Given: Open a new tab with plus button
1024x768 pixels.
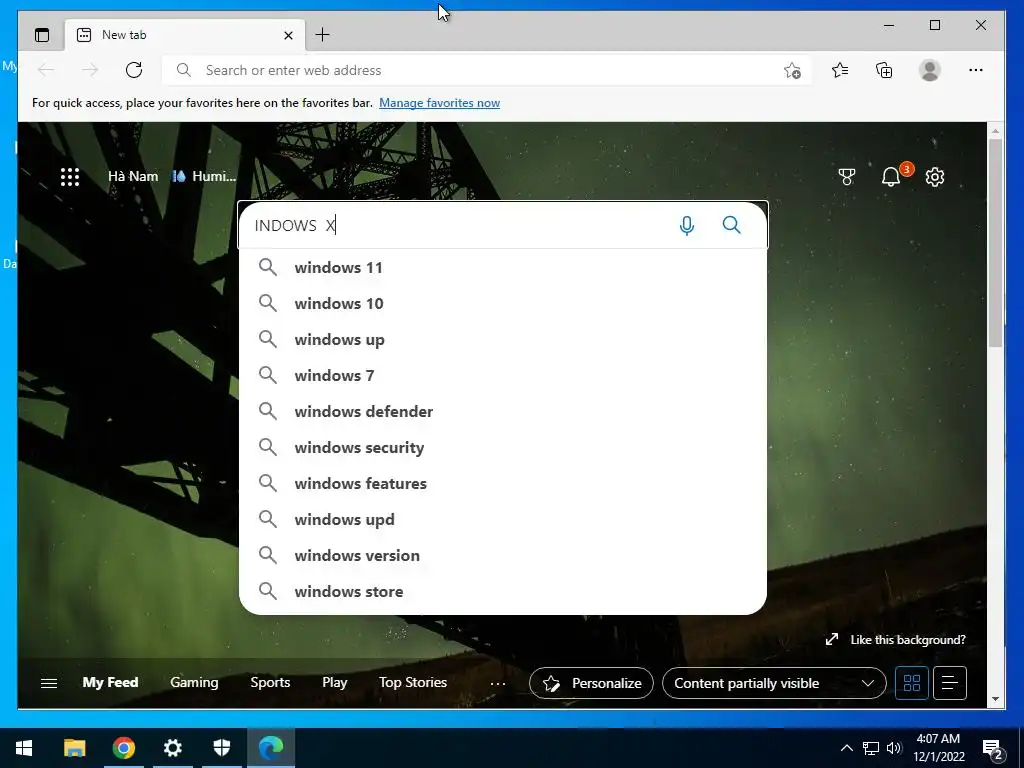Looking at the screenshot, I should point(323,35).
